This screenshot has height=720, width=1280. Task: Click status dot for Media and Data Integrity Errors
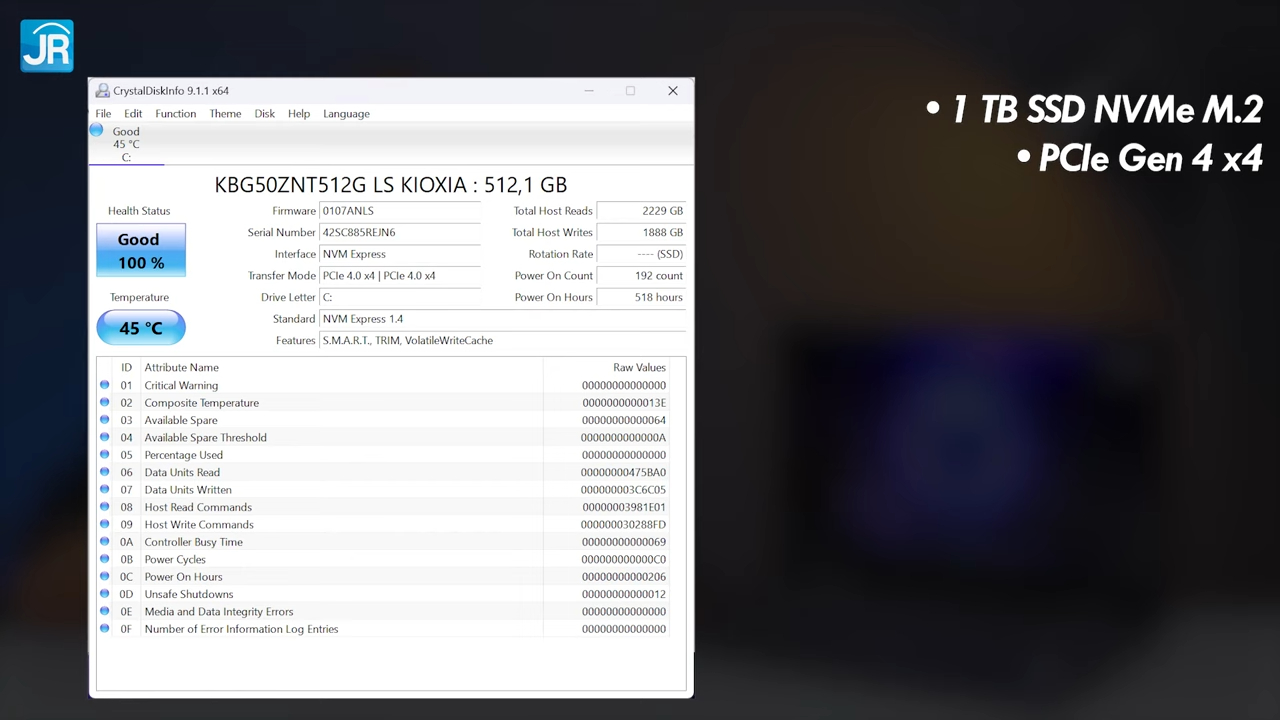point(105,611)
